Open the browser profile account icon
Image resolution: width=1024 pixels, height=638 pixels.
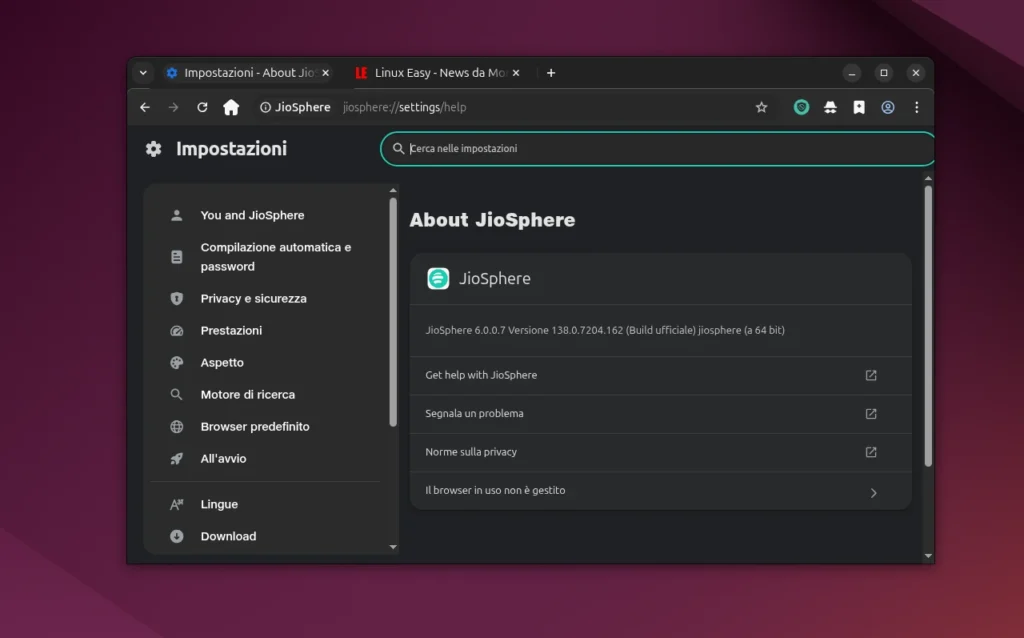[x=888, y=107]
